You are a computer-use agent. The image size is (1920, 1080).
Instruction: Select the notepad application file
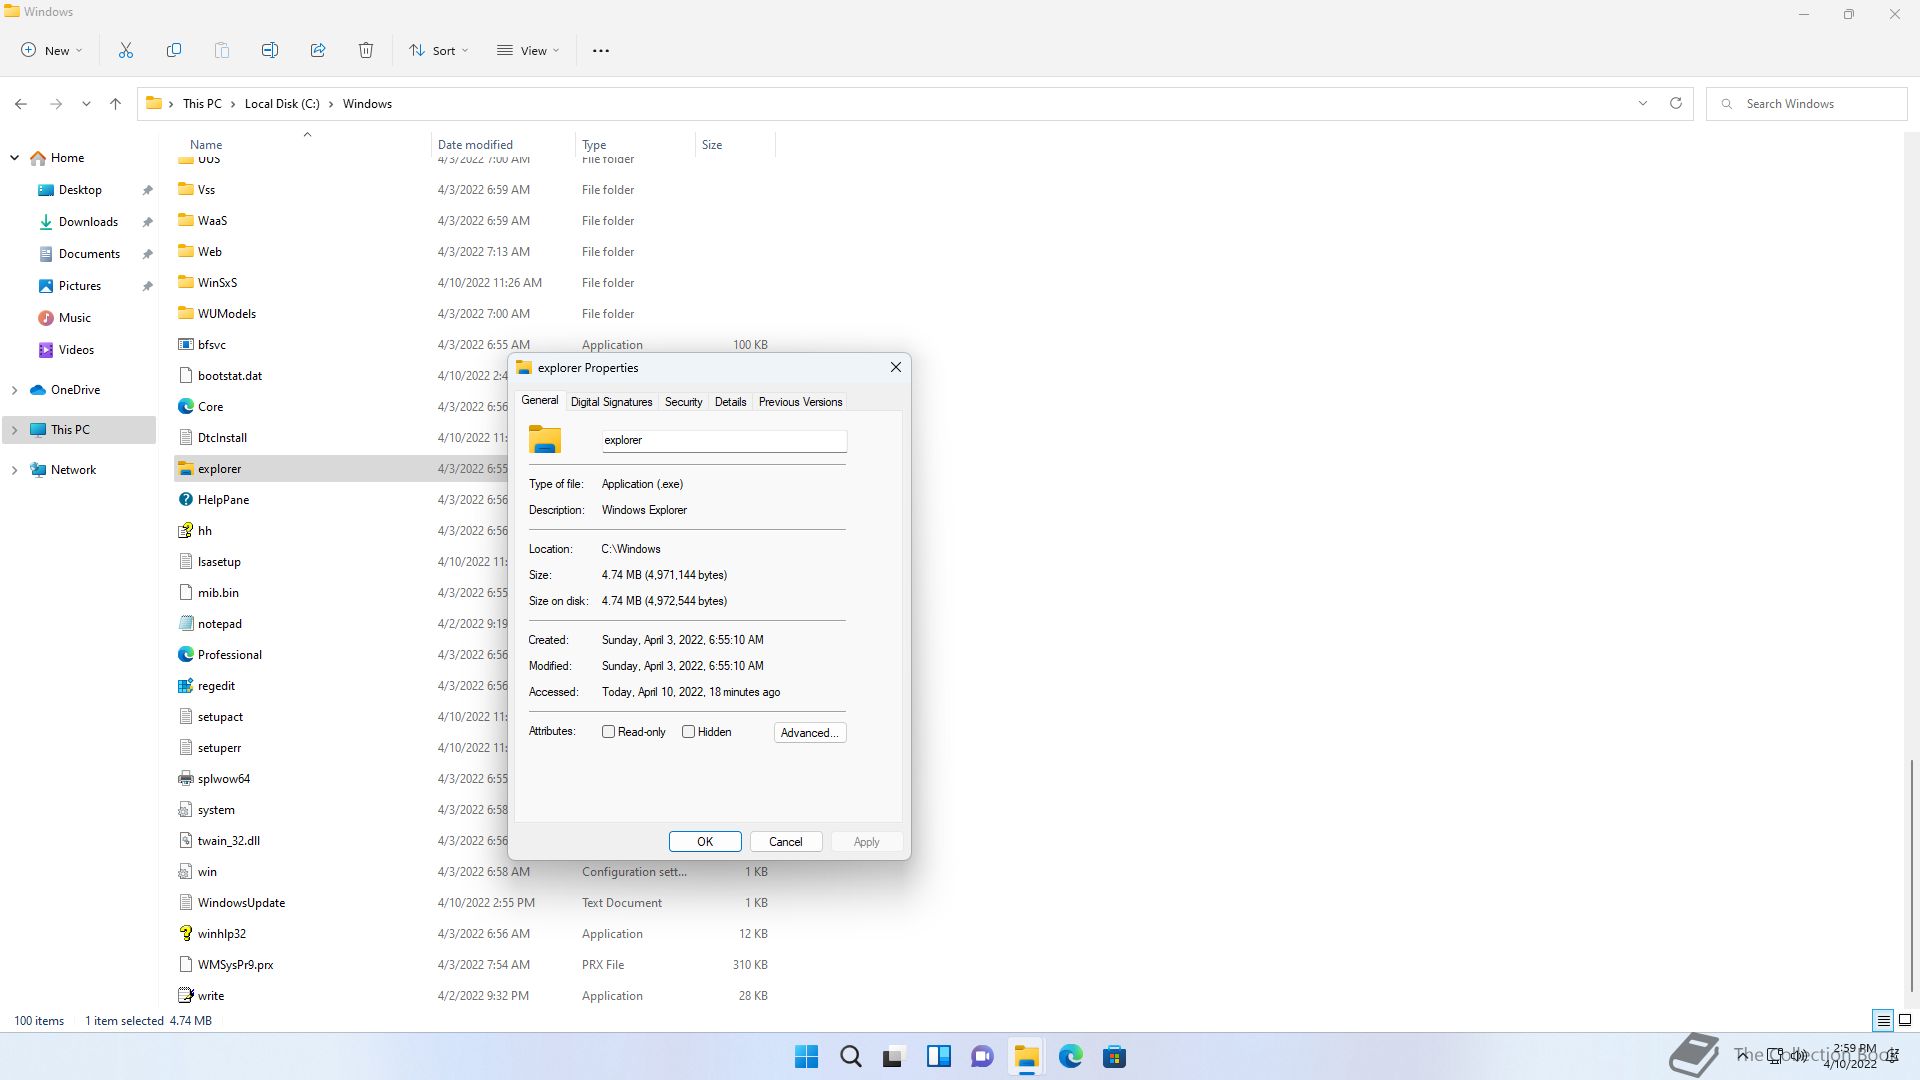219,624
